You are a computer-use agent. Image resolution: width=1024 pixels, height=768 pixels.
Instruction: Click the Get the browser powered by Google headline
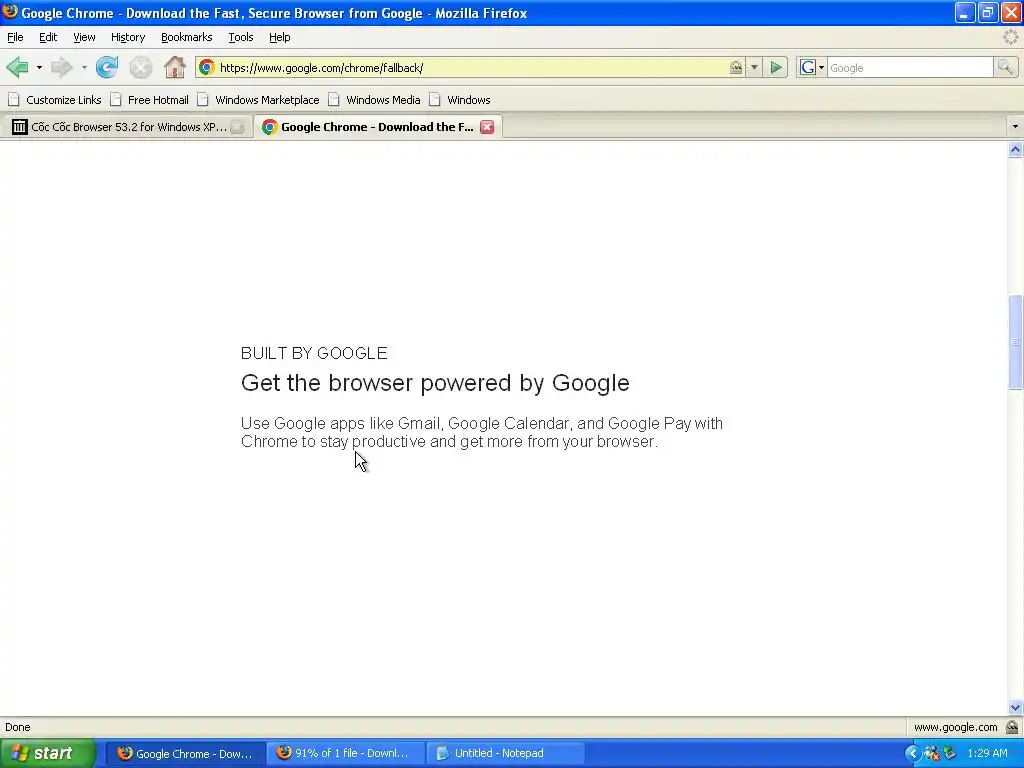tap(435, 383)
